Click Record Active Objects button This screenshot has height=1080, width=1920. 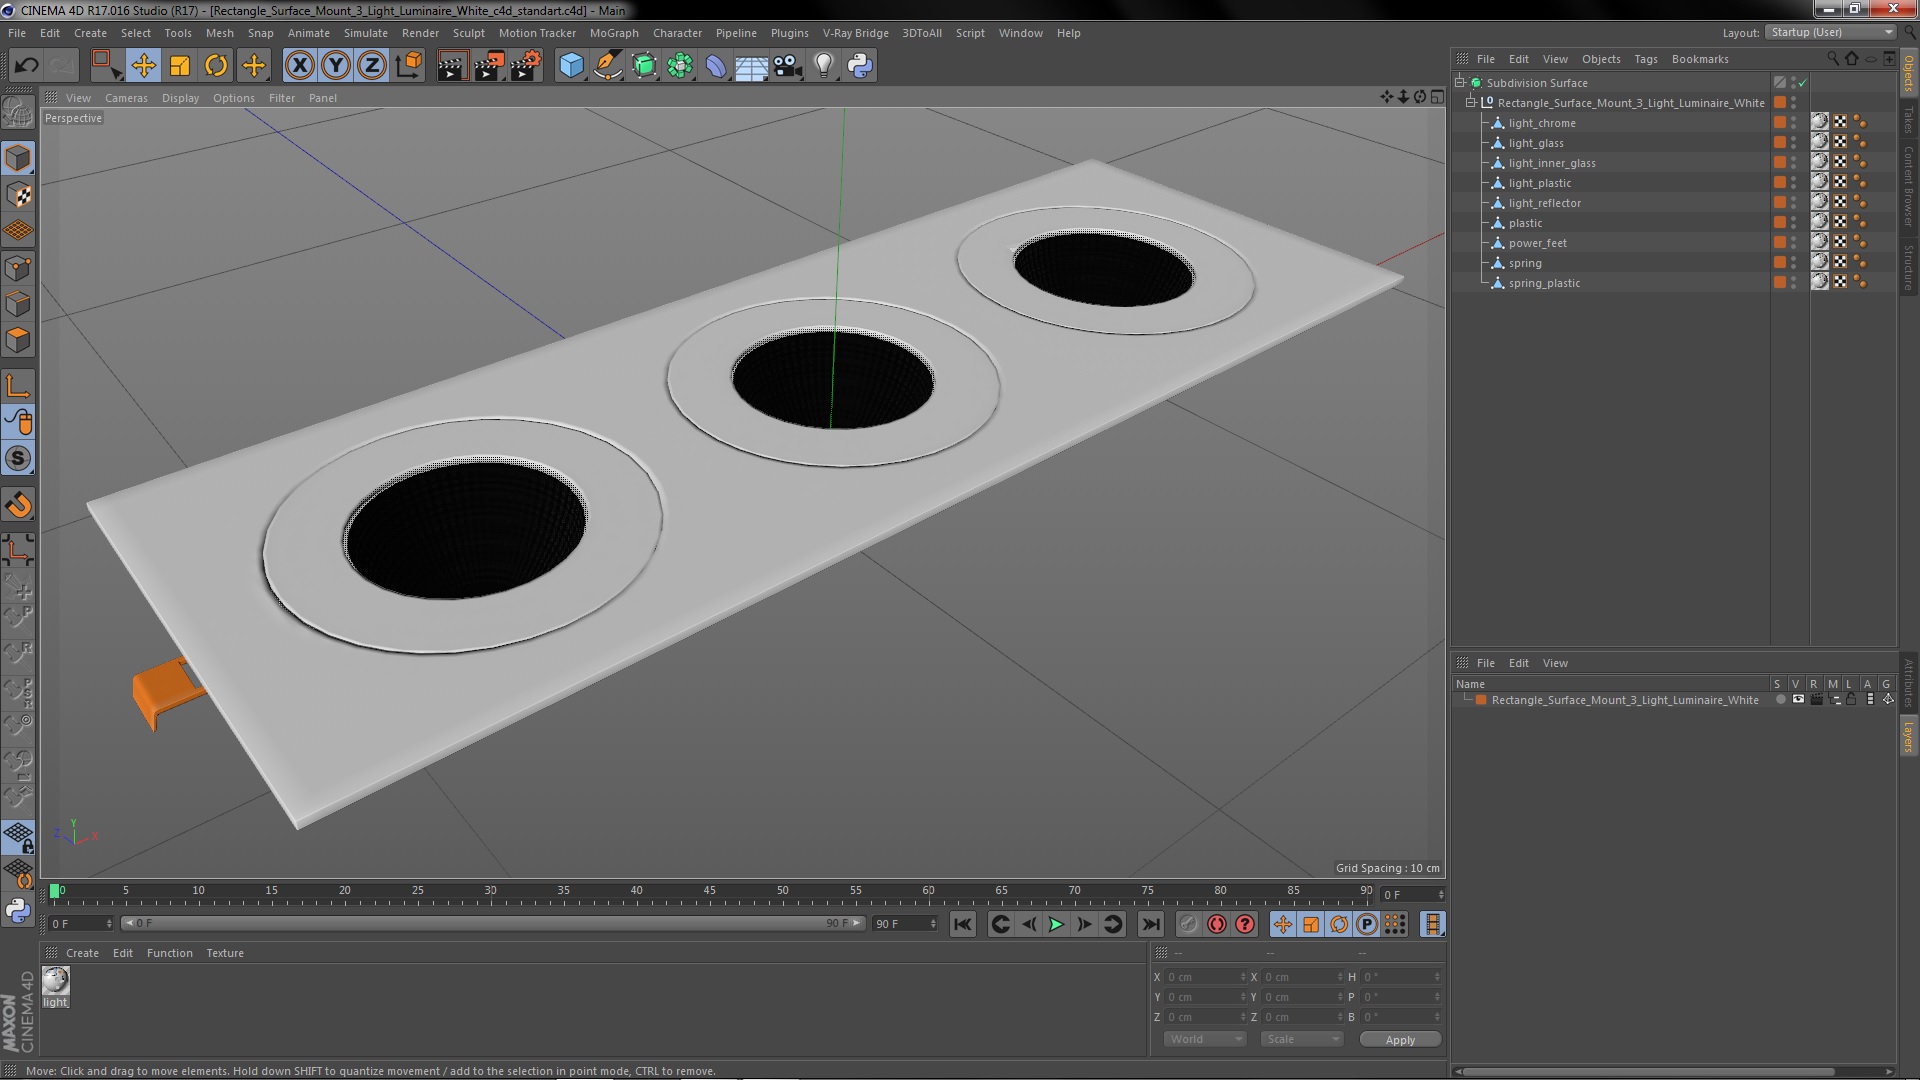1188,925
